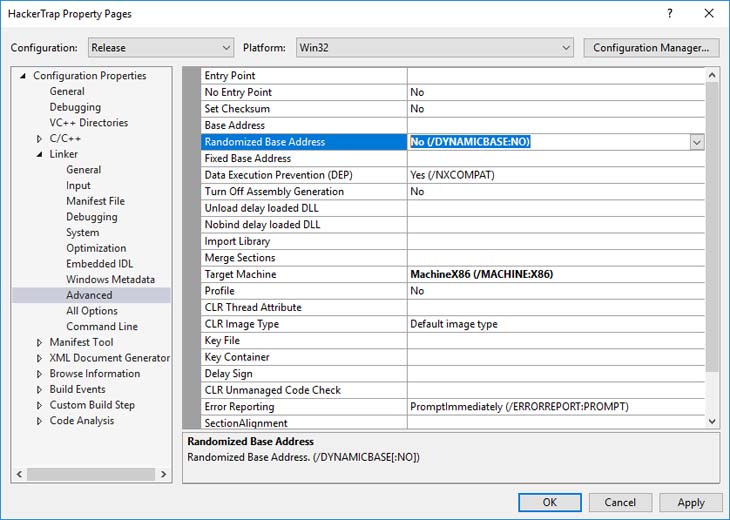Image resolution: width=730 pixels, height=520 pixels.
Task: Open the Platform dropdown showing Win32
Action: point(434,47)
